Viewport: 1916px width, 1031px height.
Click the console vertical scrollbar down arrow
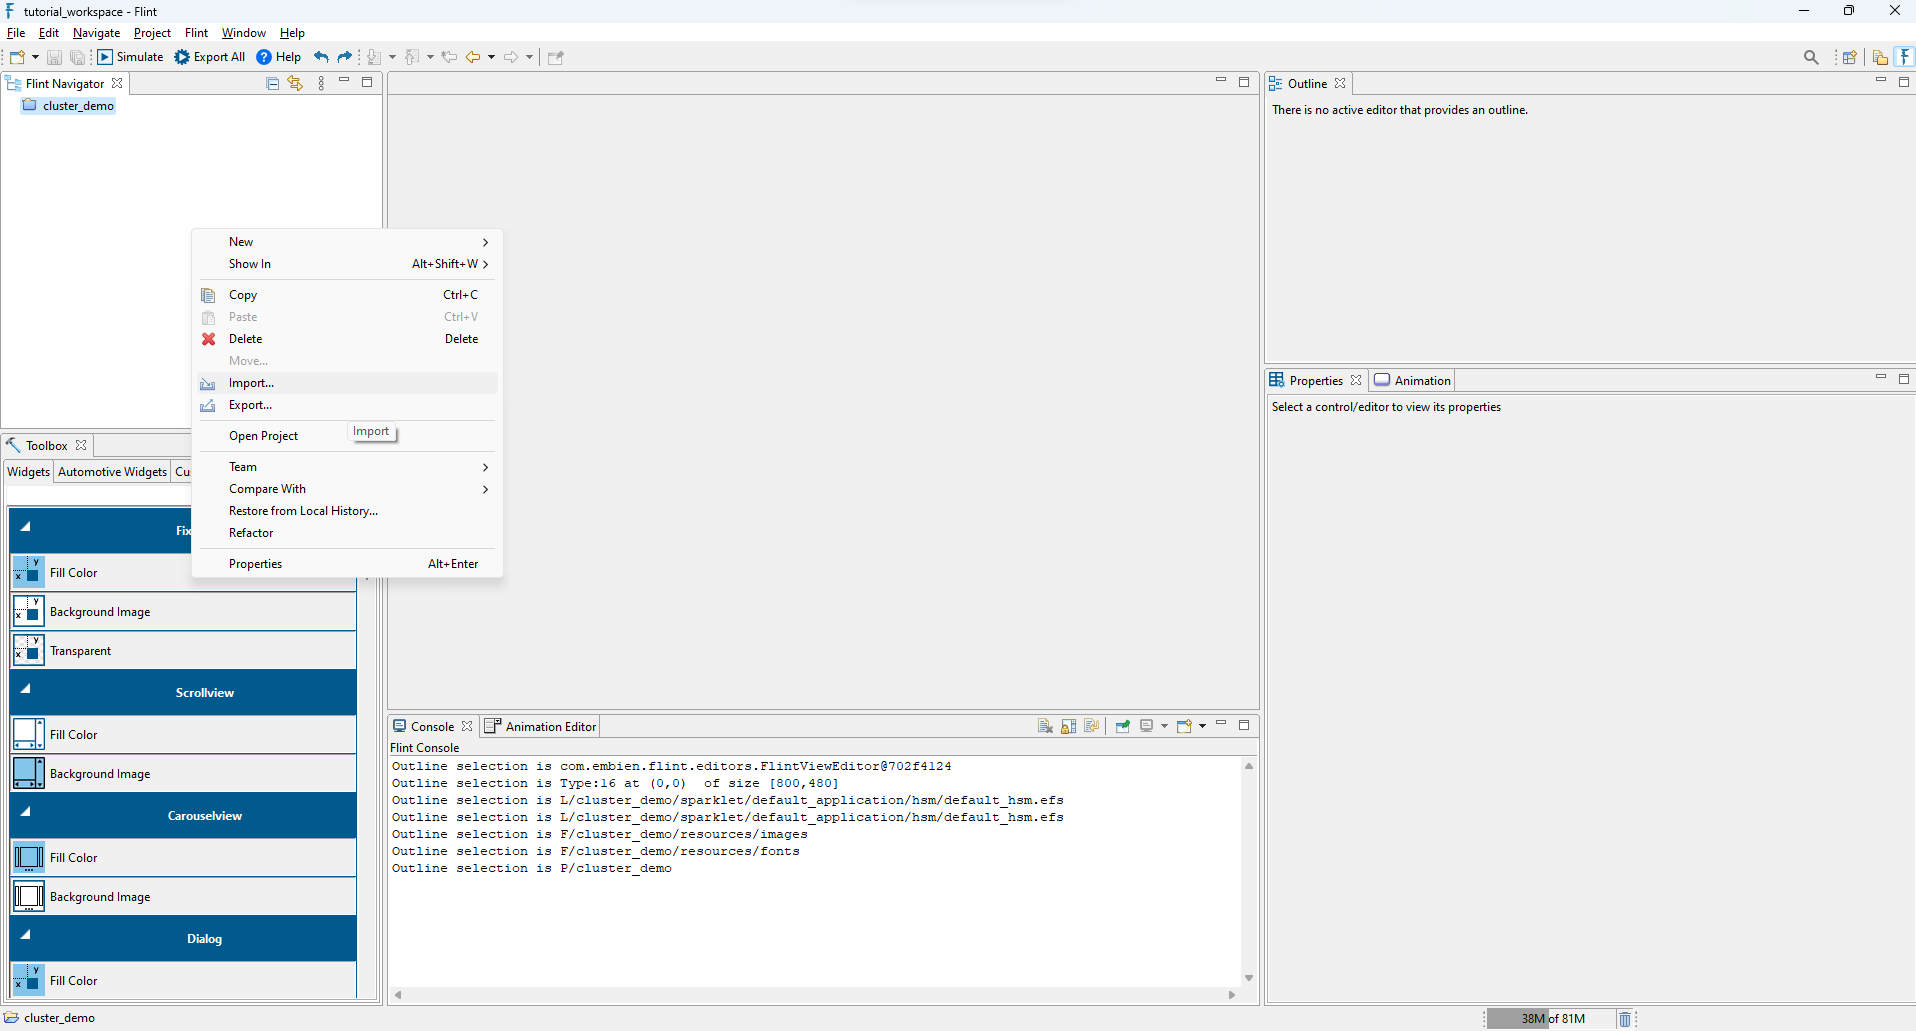click(x=1249, y=978)
